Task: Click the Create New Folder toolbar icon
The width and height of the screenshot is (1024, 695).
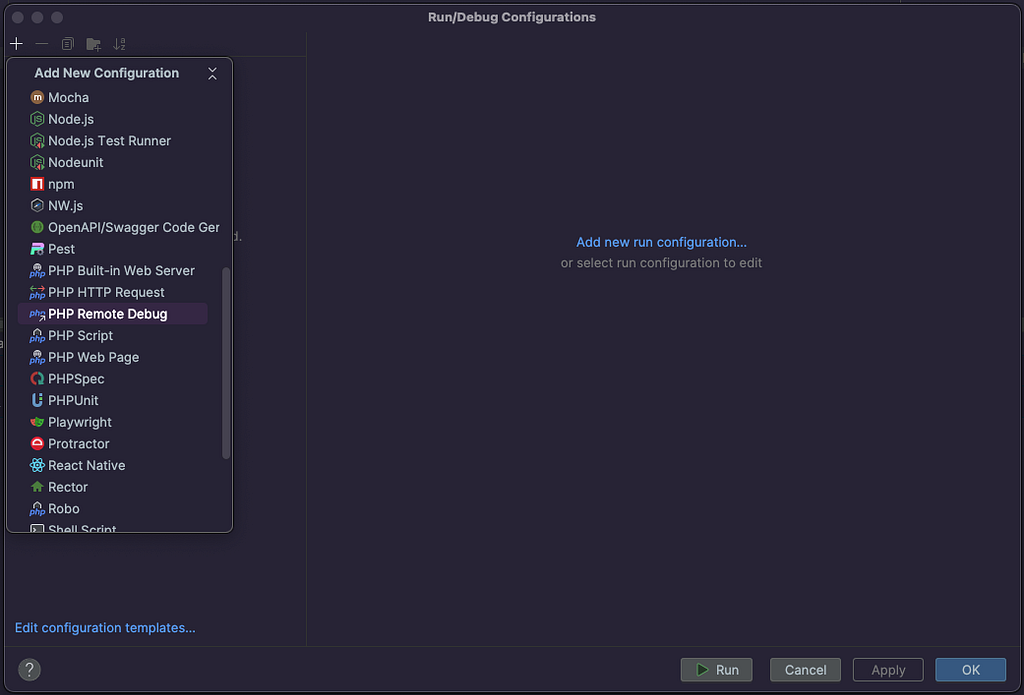Action: tap(93, 44)
